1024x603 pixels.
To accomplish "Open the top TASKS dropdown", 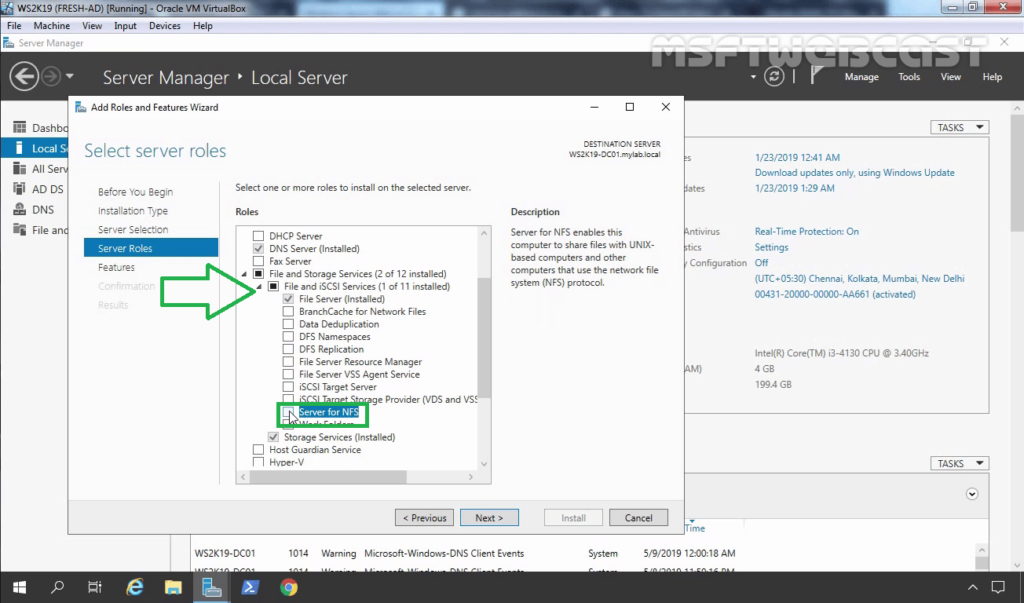I will click(960, 127).
